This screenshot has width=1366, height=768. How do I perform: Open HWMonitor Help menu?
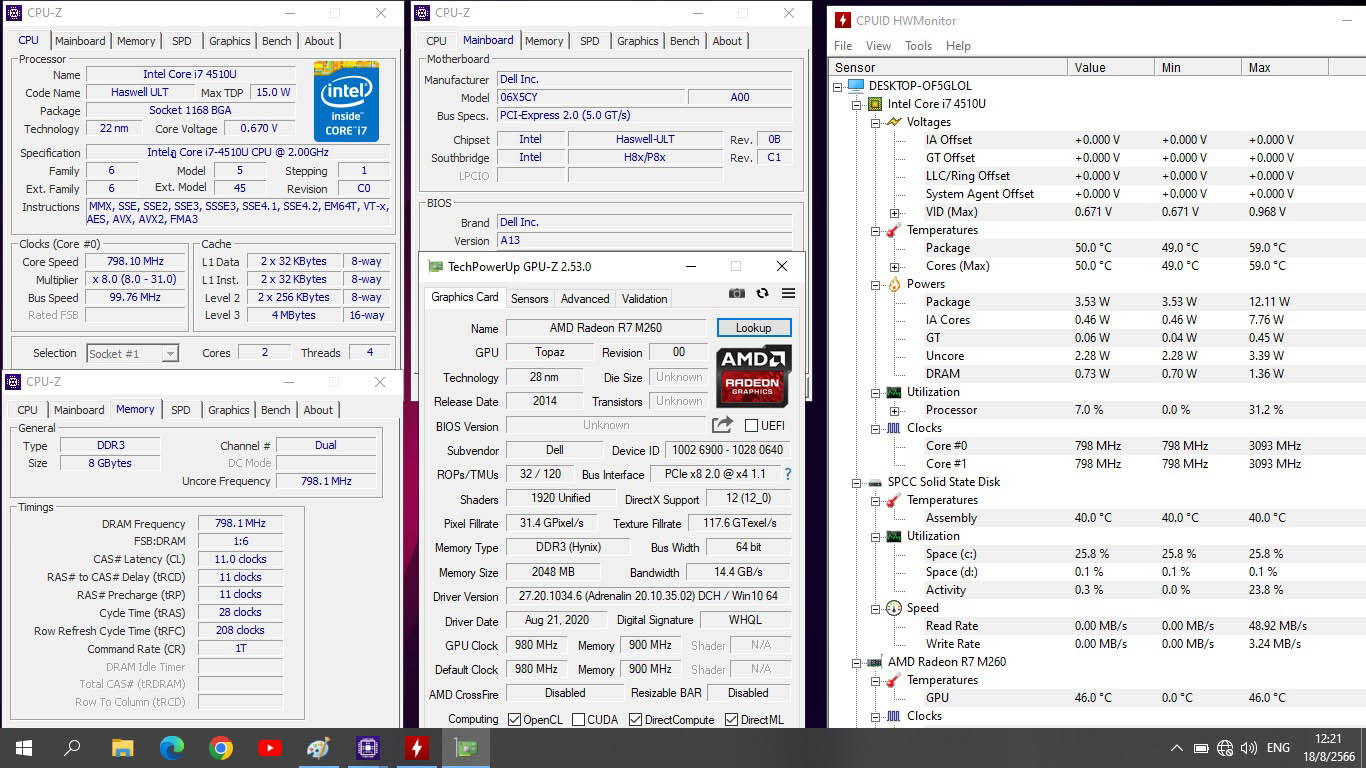958,46
